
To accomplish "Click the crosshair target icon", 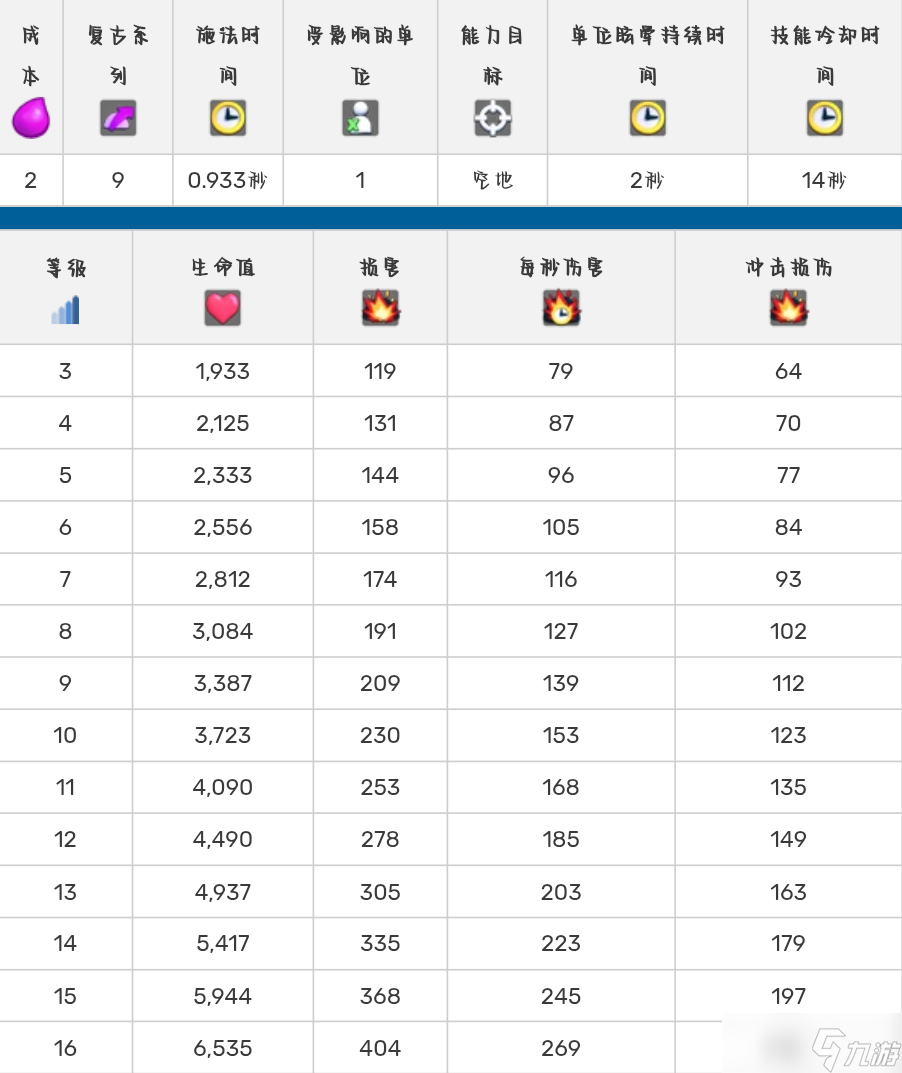I will [x=492, y=119].
